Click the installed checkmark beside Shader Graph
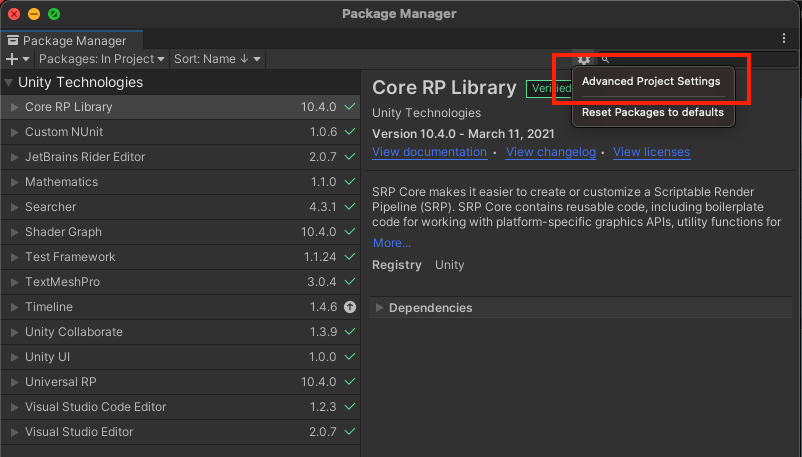 [350, 232]
